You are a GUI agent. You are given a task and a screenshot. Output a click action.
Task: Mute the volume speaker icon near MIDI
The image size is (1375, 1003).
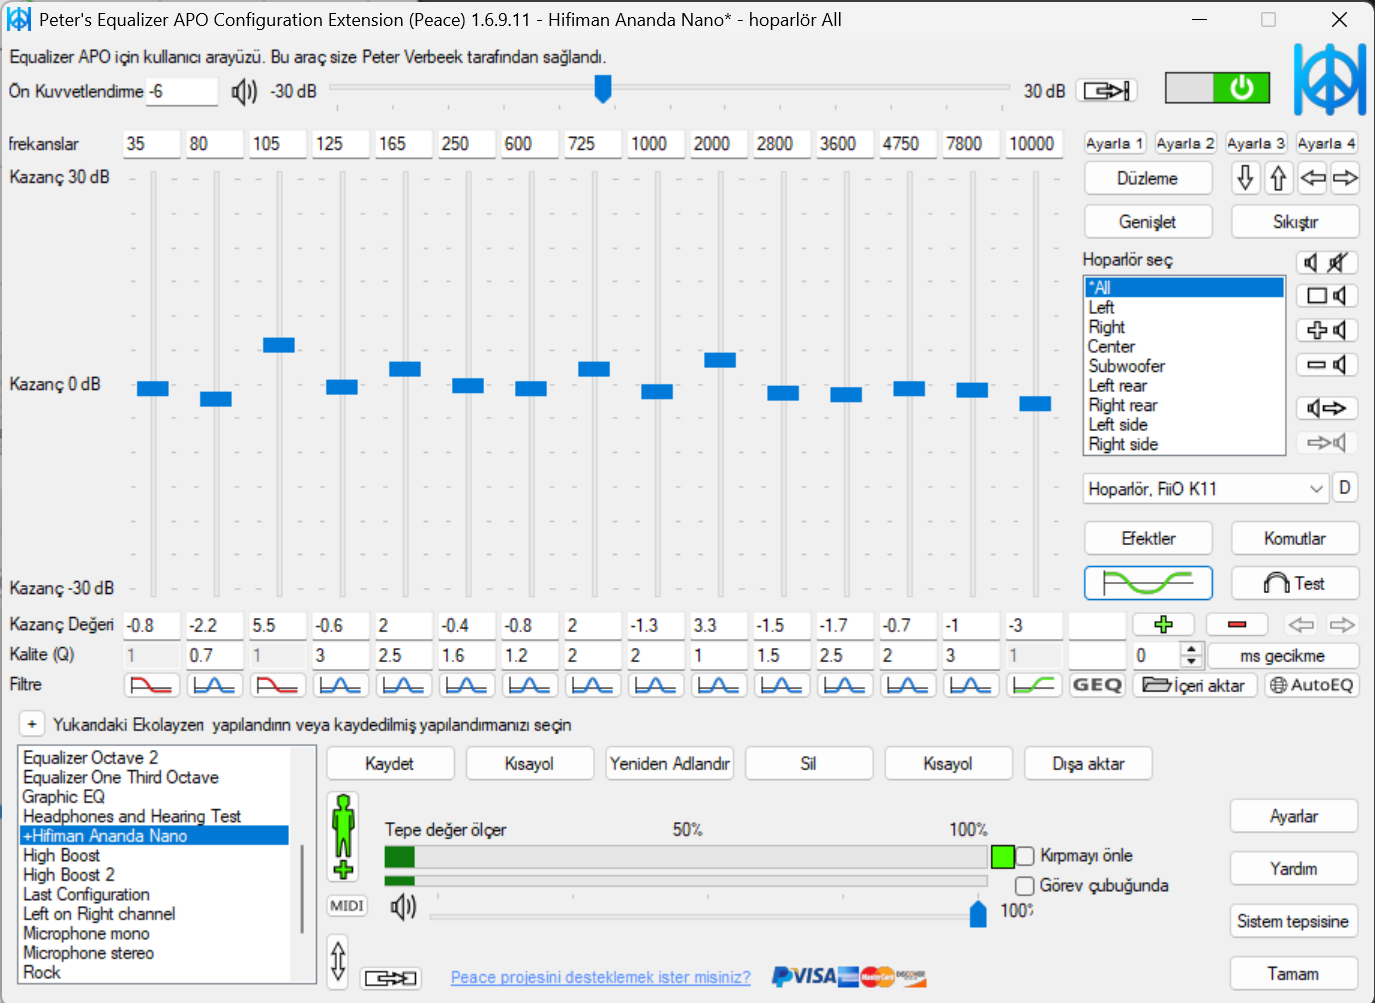tap(403, 907)
